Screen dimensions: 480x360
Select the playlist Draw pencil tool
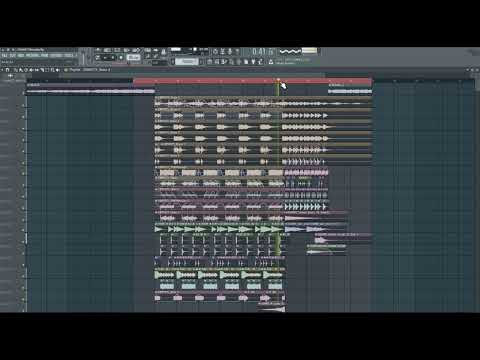point(16,70)
